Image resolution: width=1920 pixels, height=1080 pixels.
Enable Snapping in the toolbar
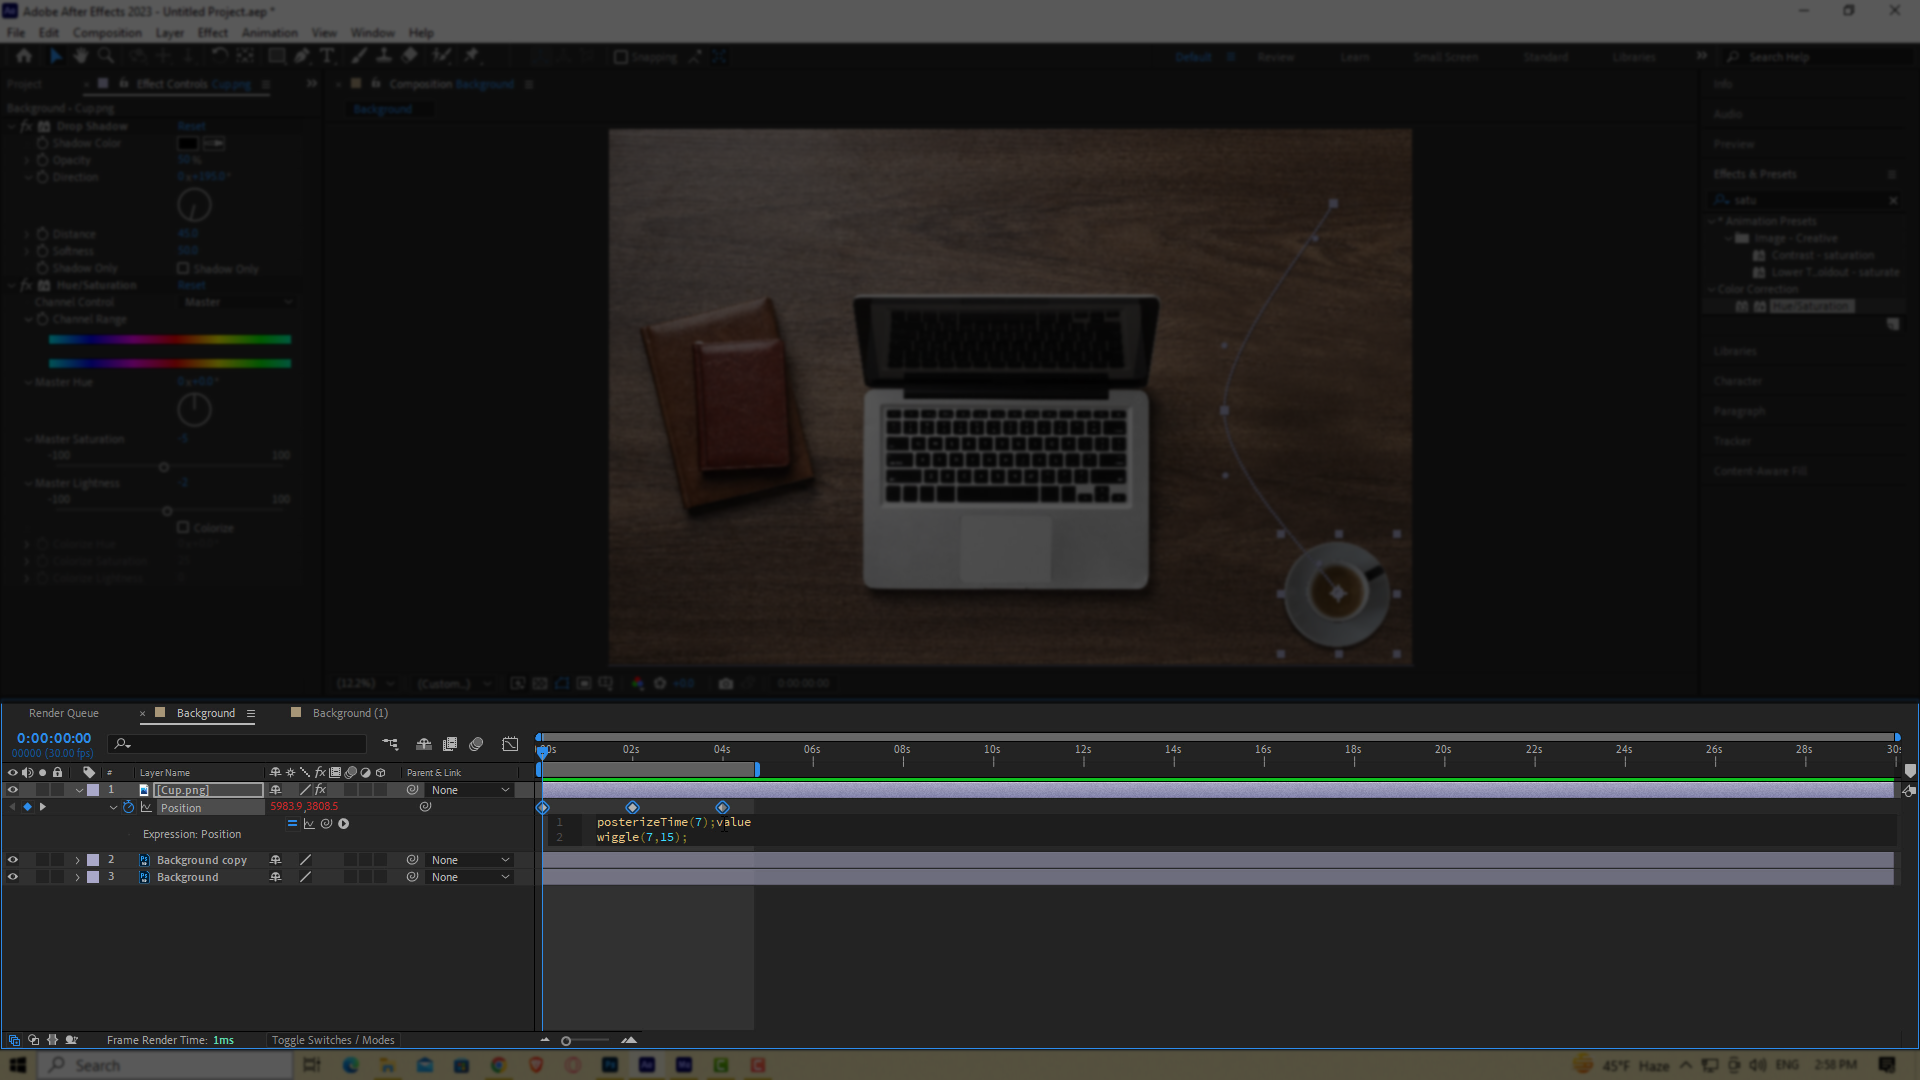pyautogui.click(x=621, y=57)
